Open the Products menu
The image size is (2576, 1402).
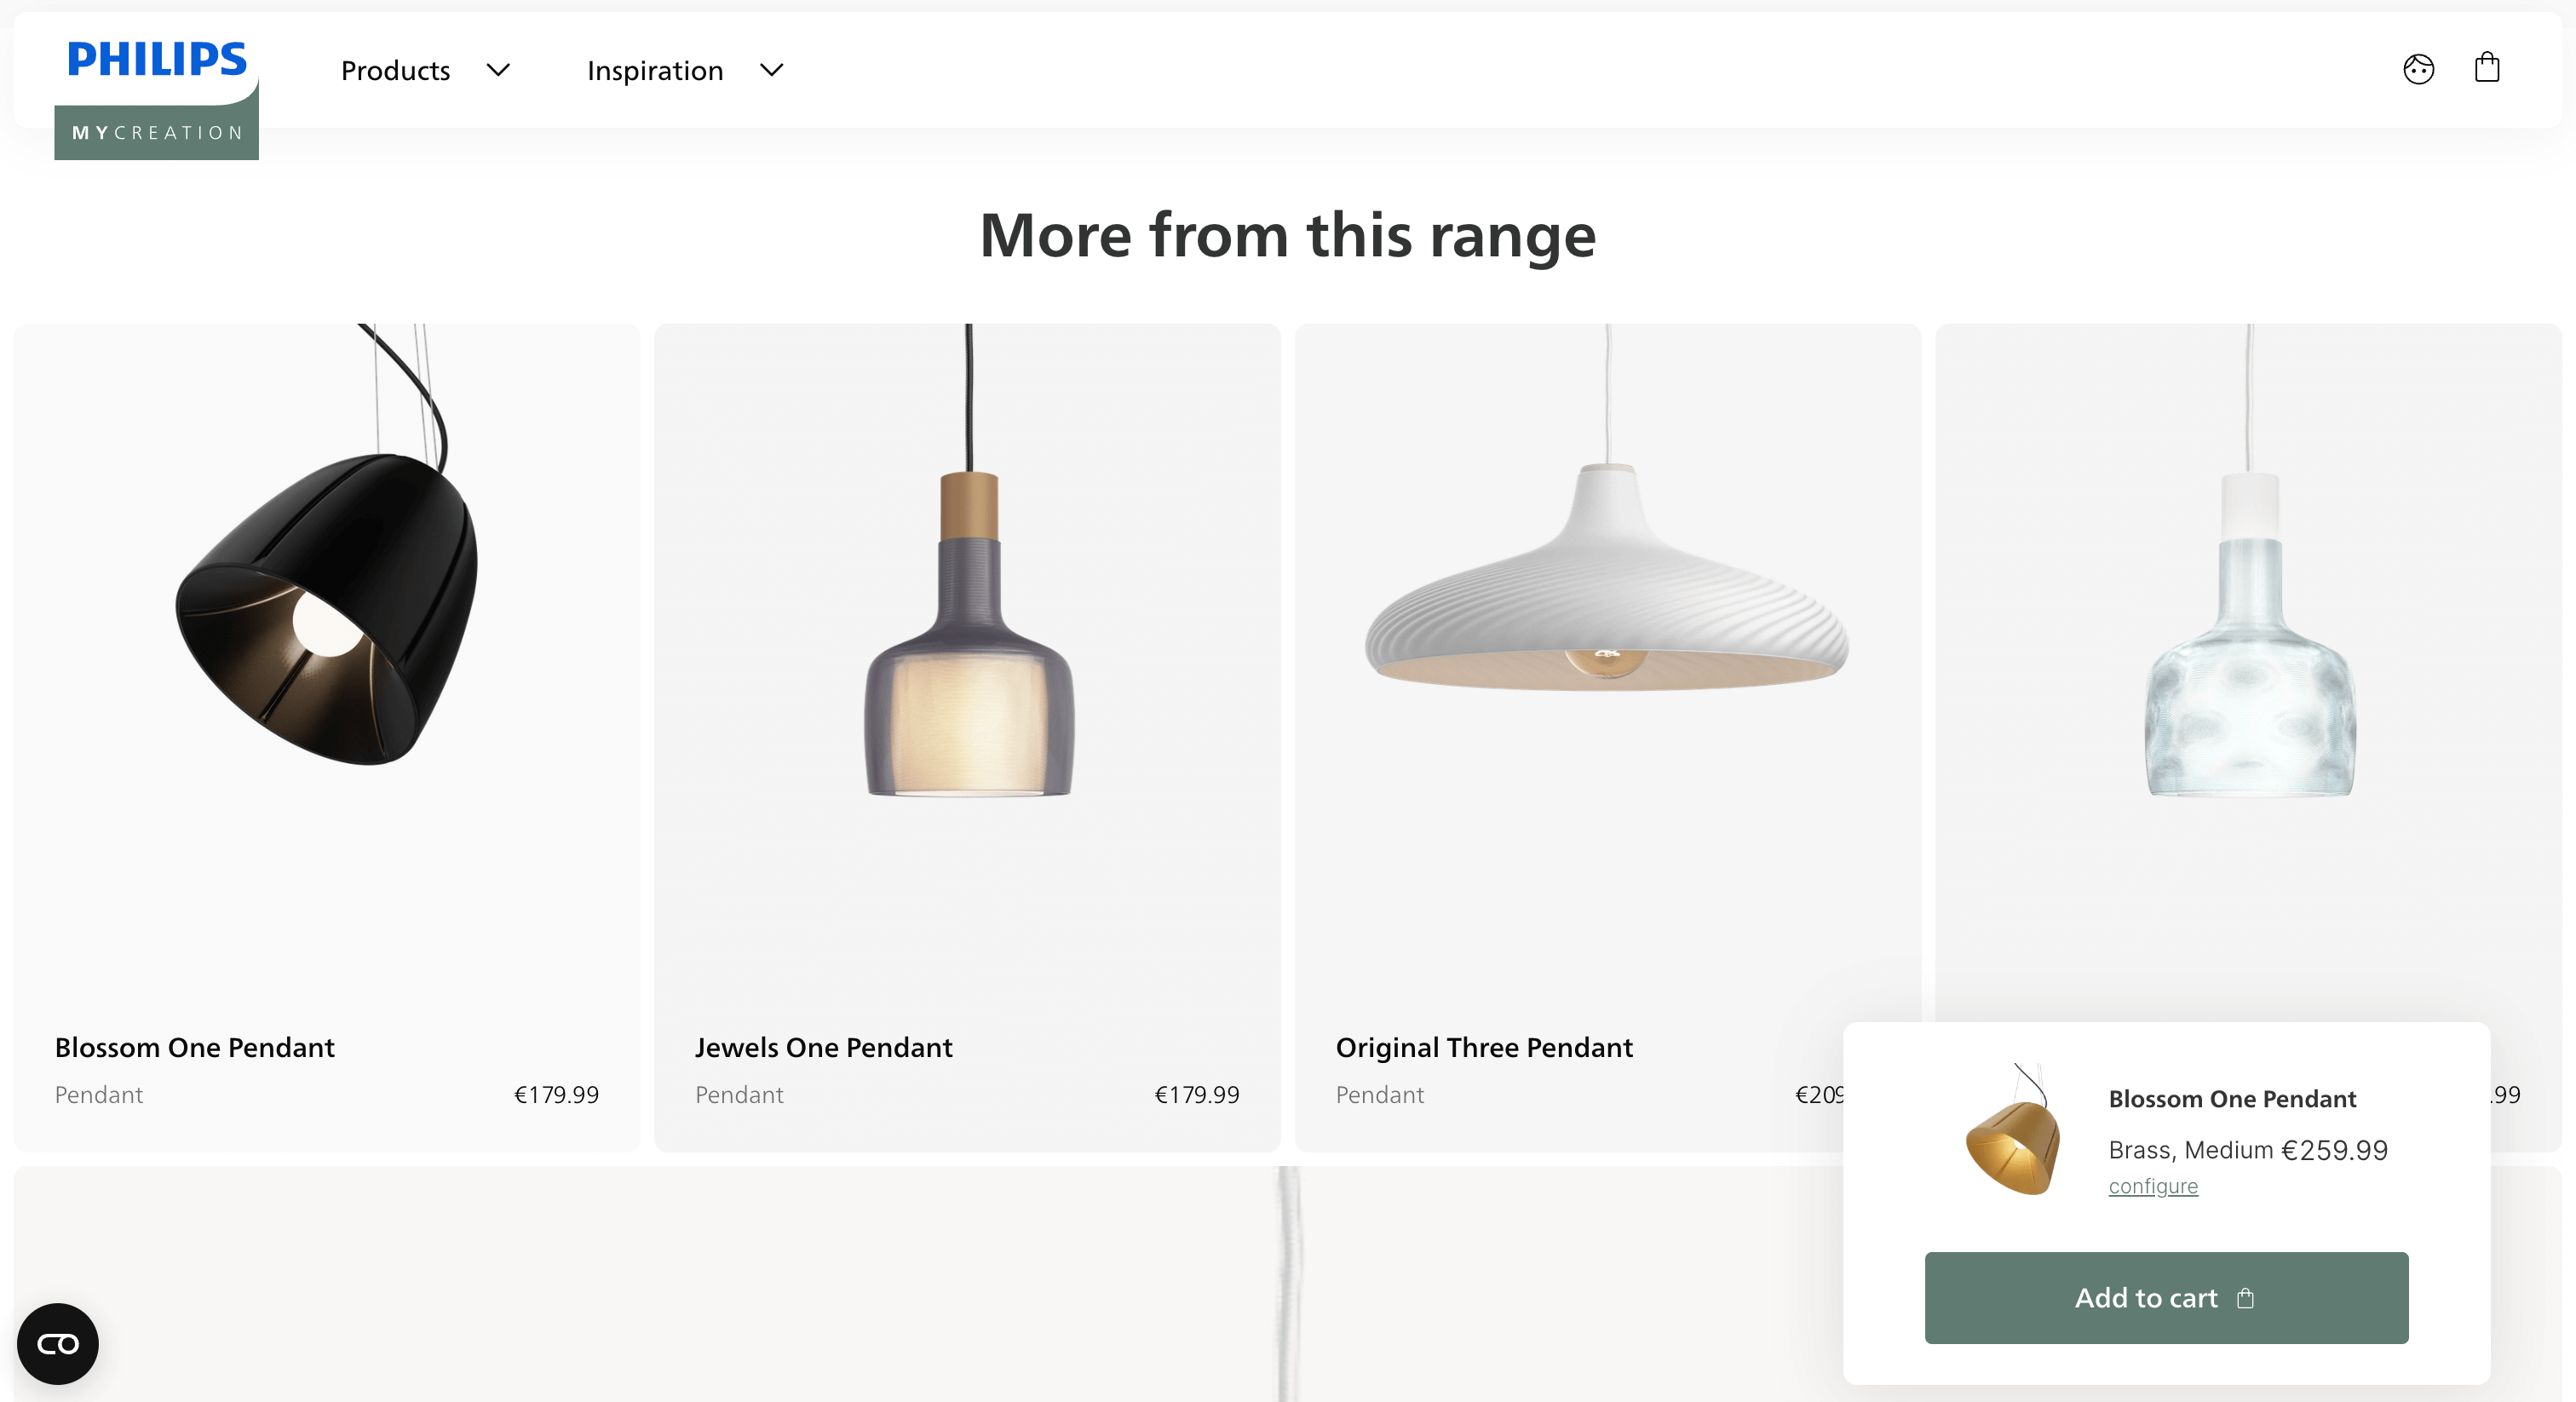(395, 70)
